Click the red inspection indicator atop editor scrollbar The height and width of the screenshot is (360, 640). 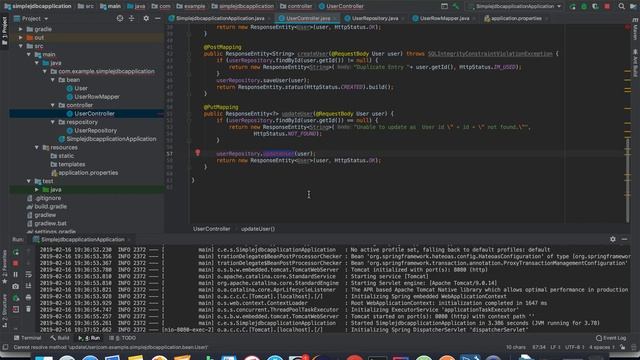[x=627, y=27]
